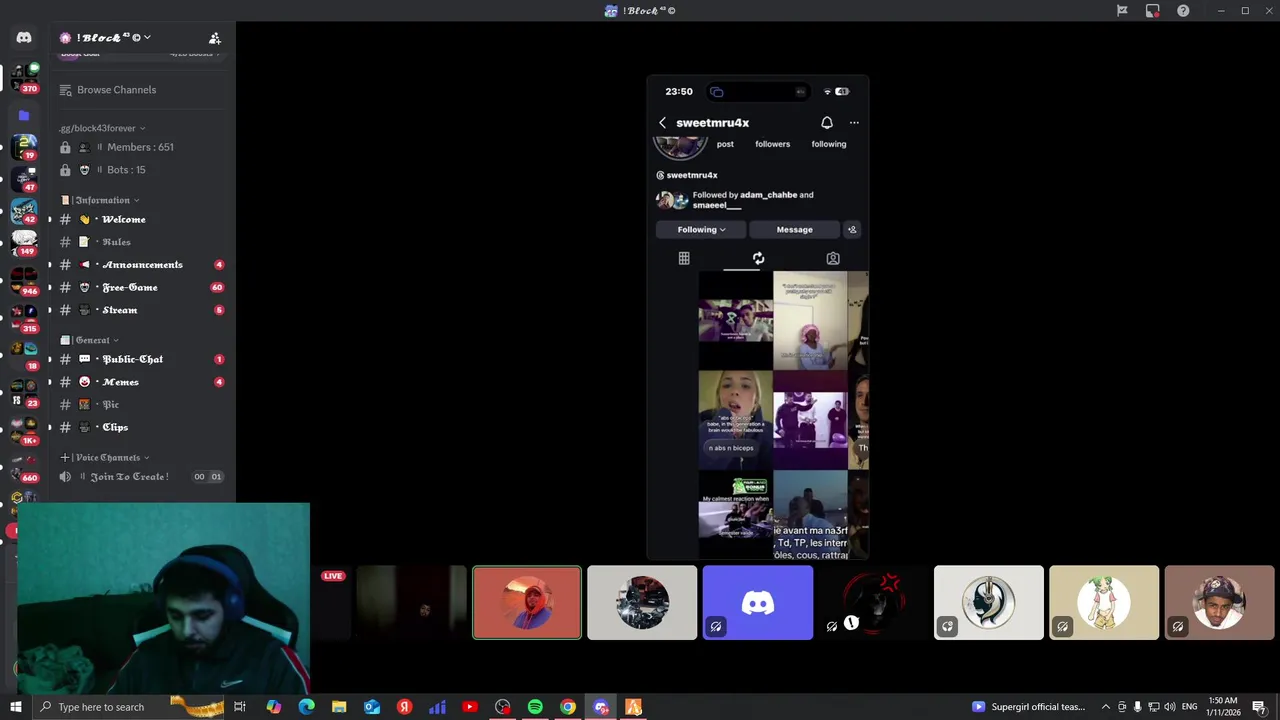Show hidden system tray icons chevron
The height and width of the screenshot is (720, 1280).
pyautogui.click(x=1105, y=707)
